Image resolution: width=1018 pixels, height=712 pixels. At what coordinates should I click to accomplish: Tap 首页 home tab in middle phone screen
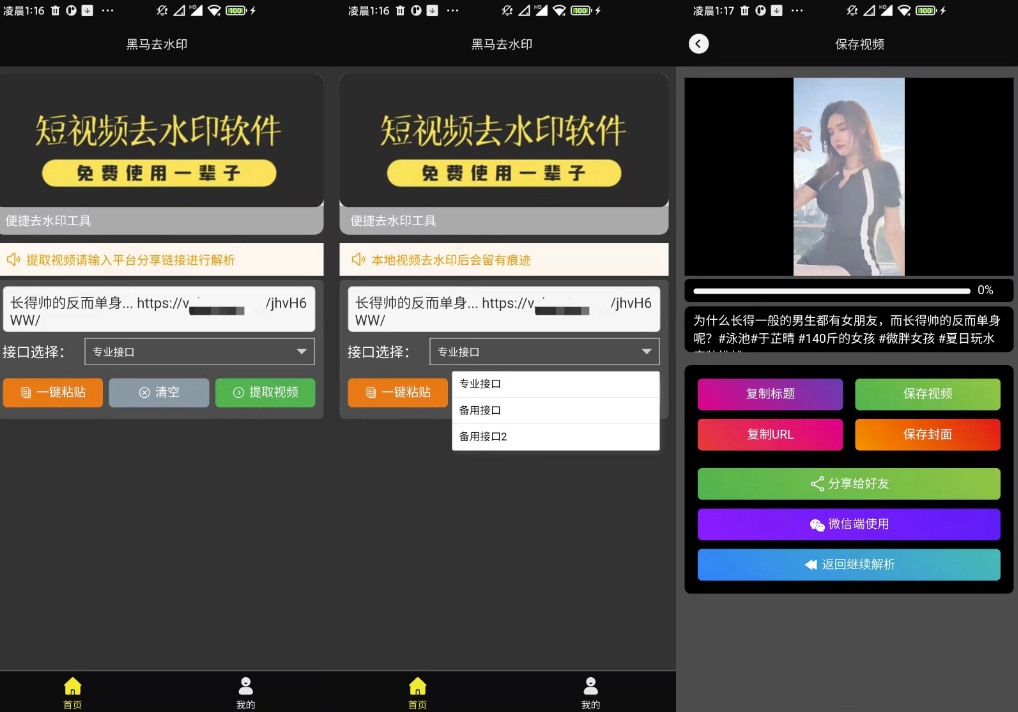tap(417, 693)
